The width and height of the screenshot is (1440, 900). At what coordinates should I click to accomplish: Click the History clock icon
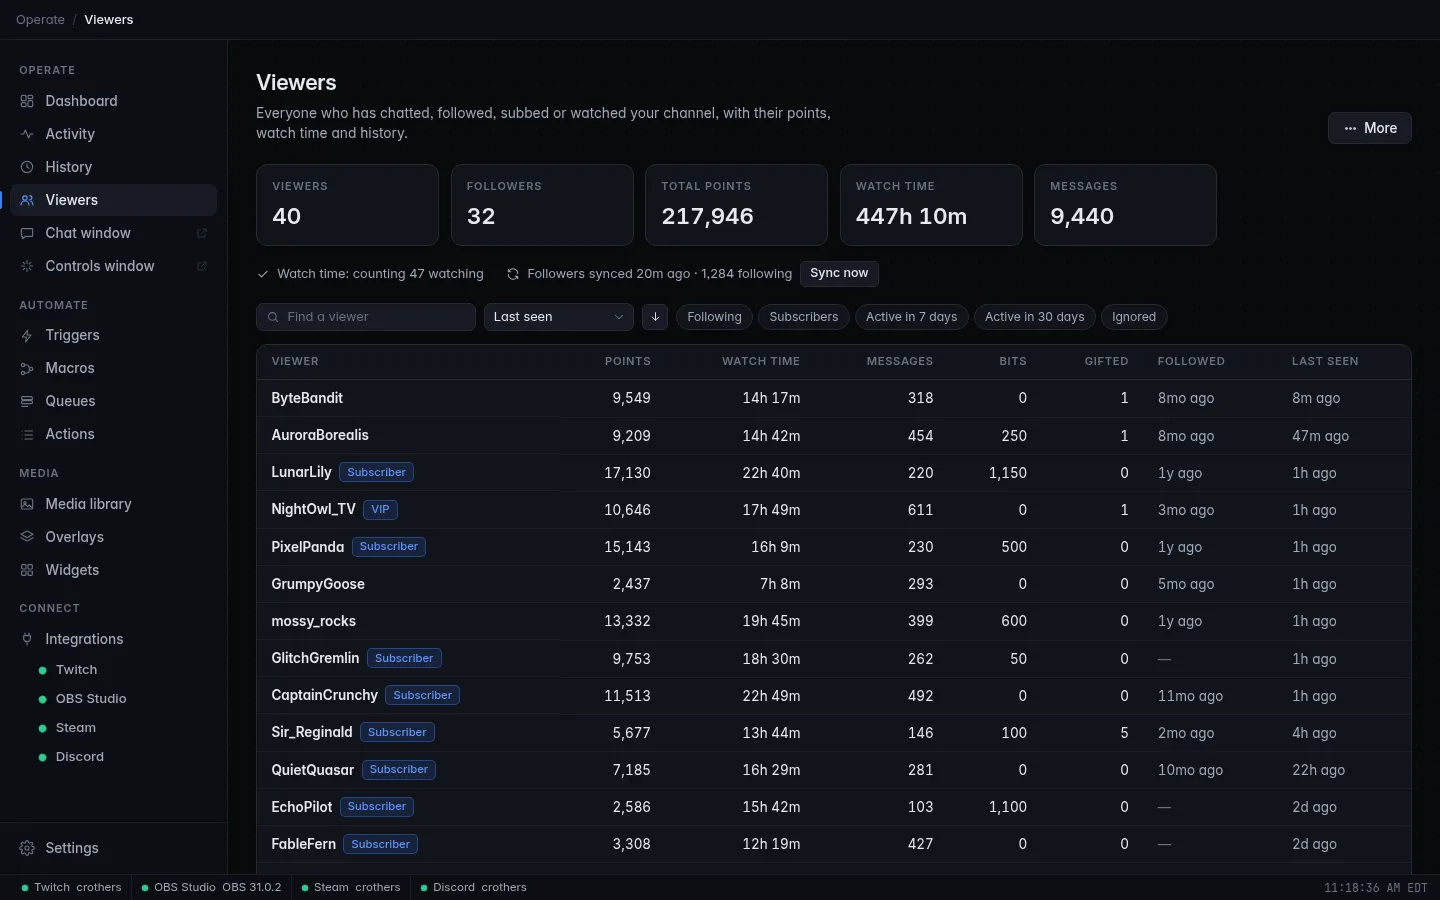(x=27, y=167)
